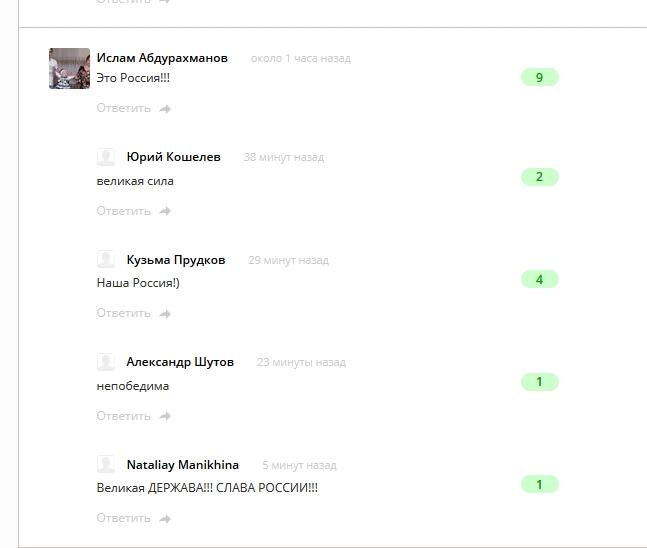Open the author name Nataliay Manikhina

[183, 465]
